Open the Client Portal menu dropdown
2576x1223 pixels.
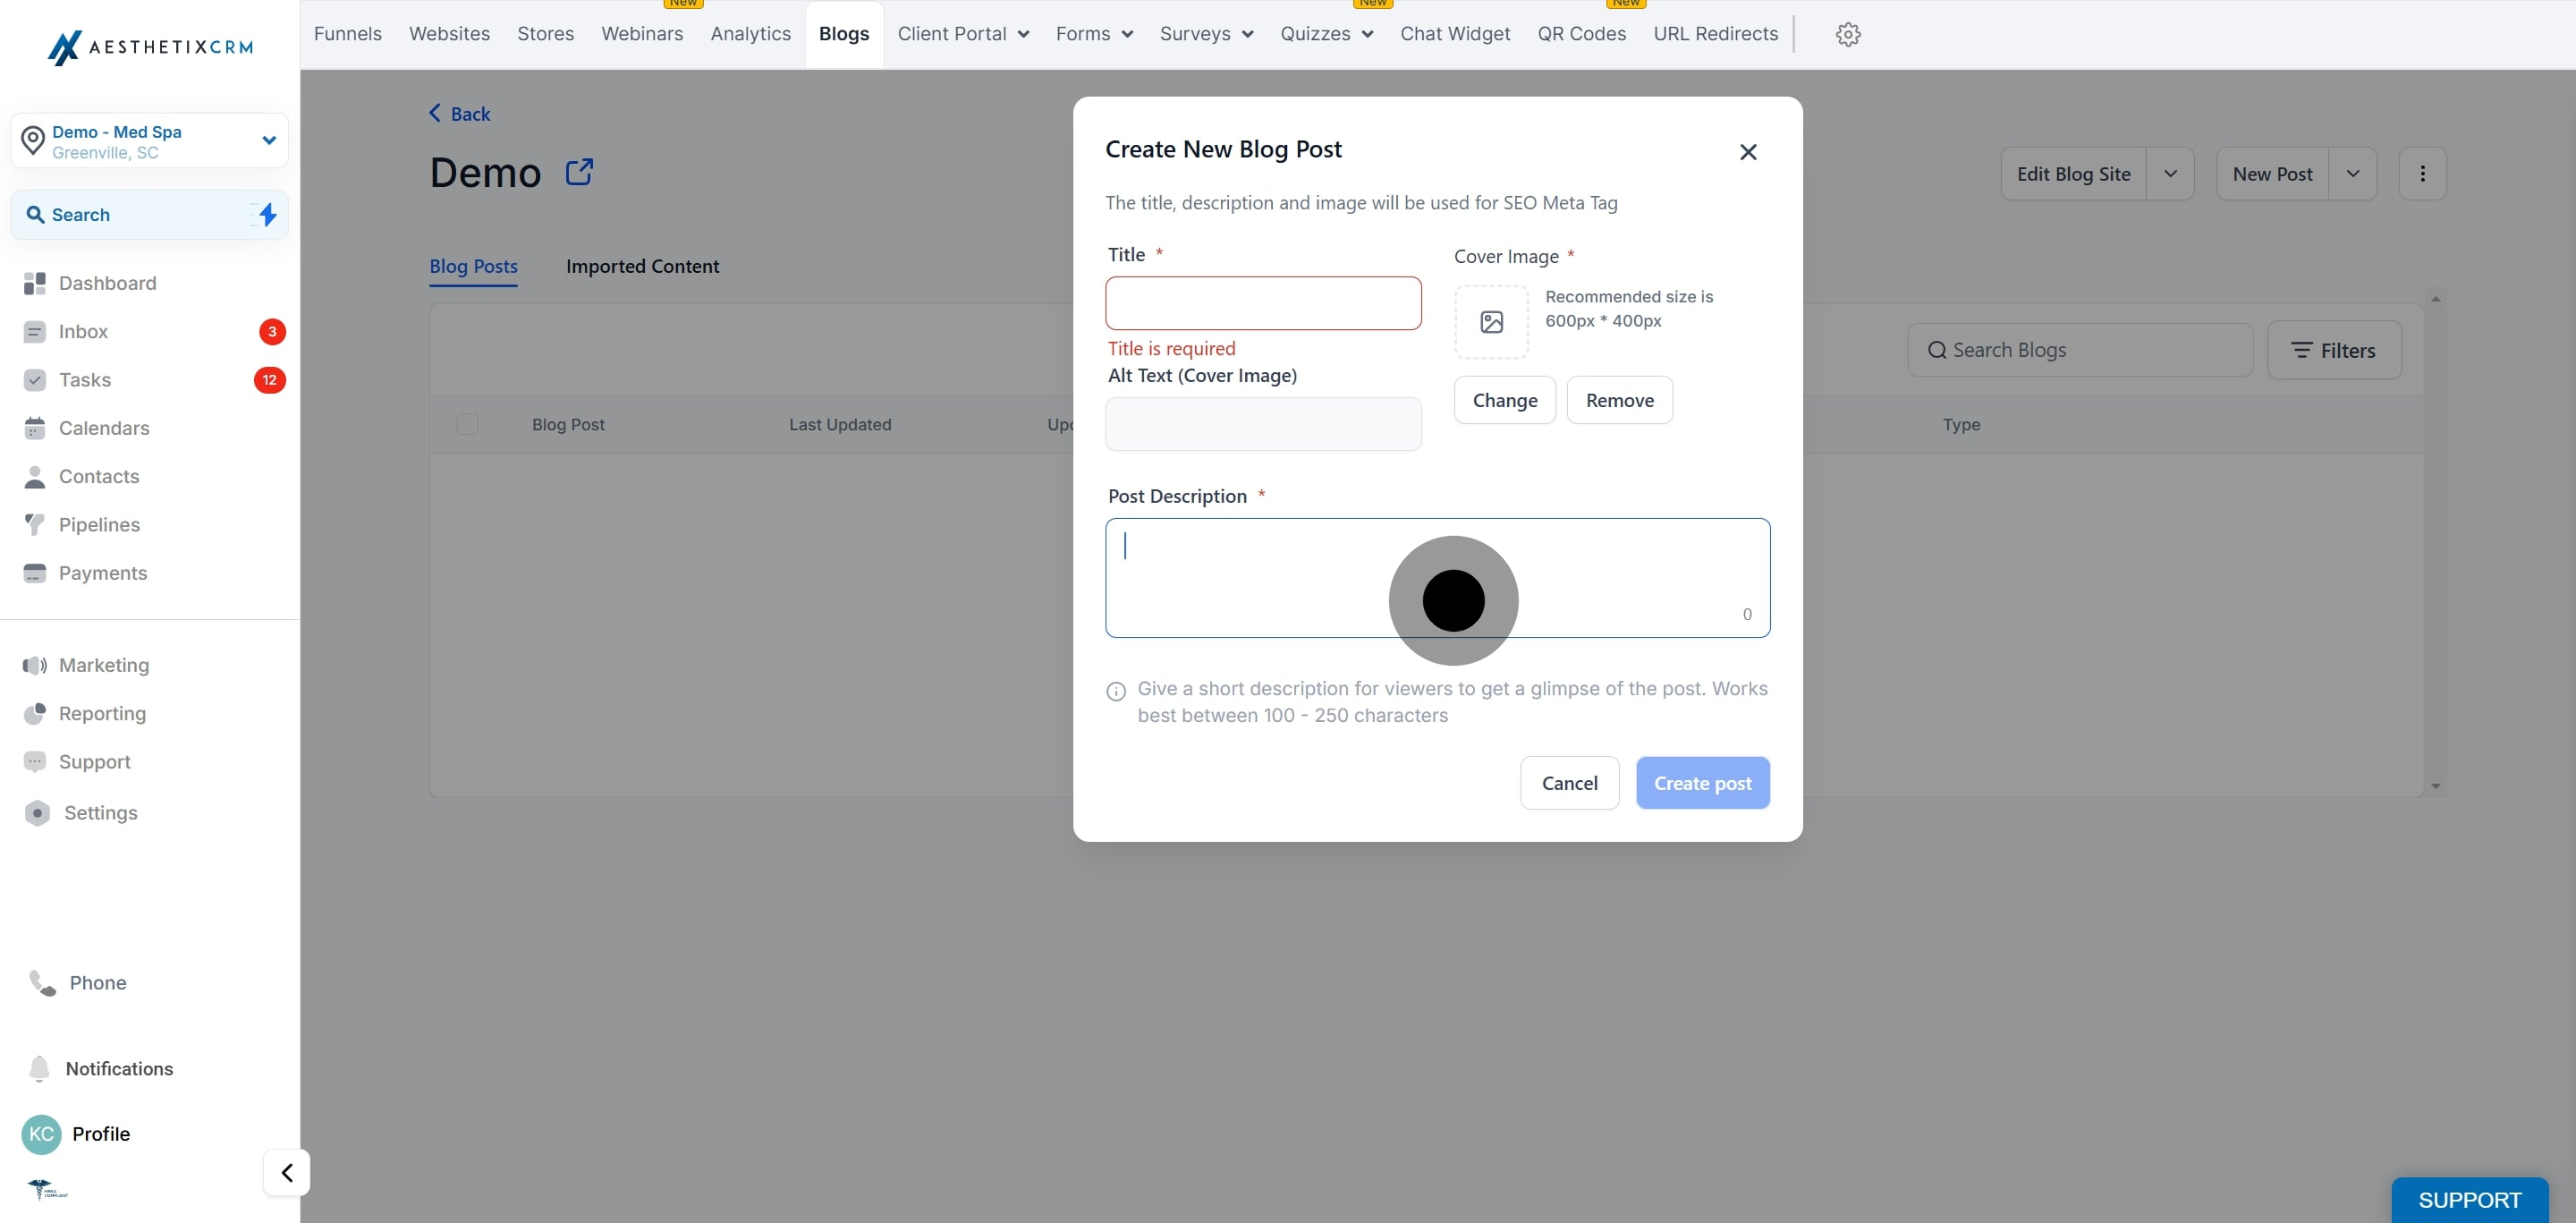(x=962, y=34)
